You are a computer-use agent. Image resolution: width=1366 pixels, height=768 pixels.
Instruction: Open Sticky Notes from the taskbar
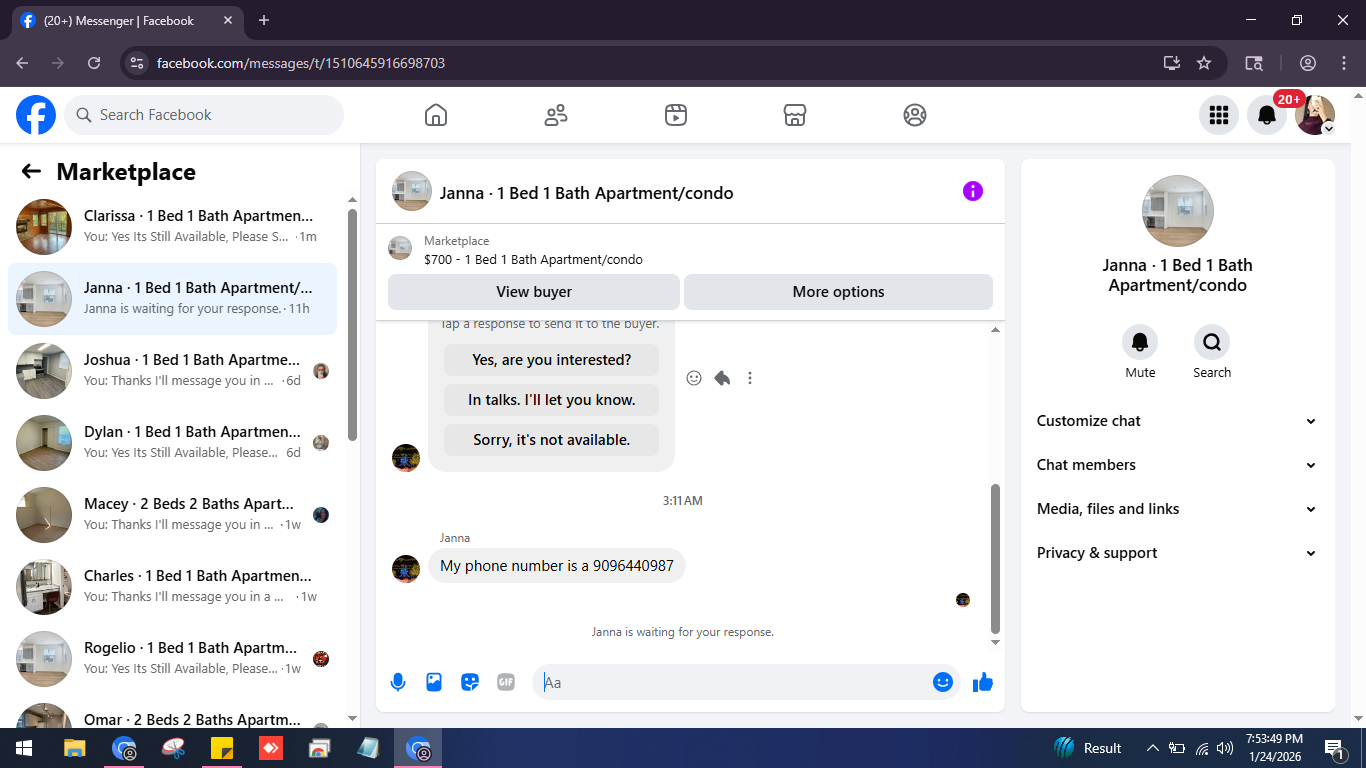[222, 748]
